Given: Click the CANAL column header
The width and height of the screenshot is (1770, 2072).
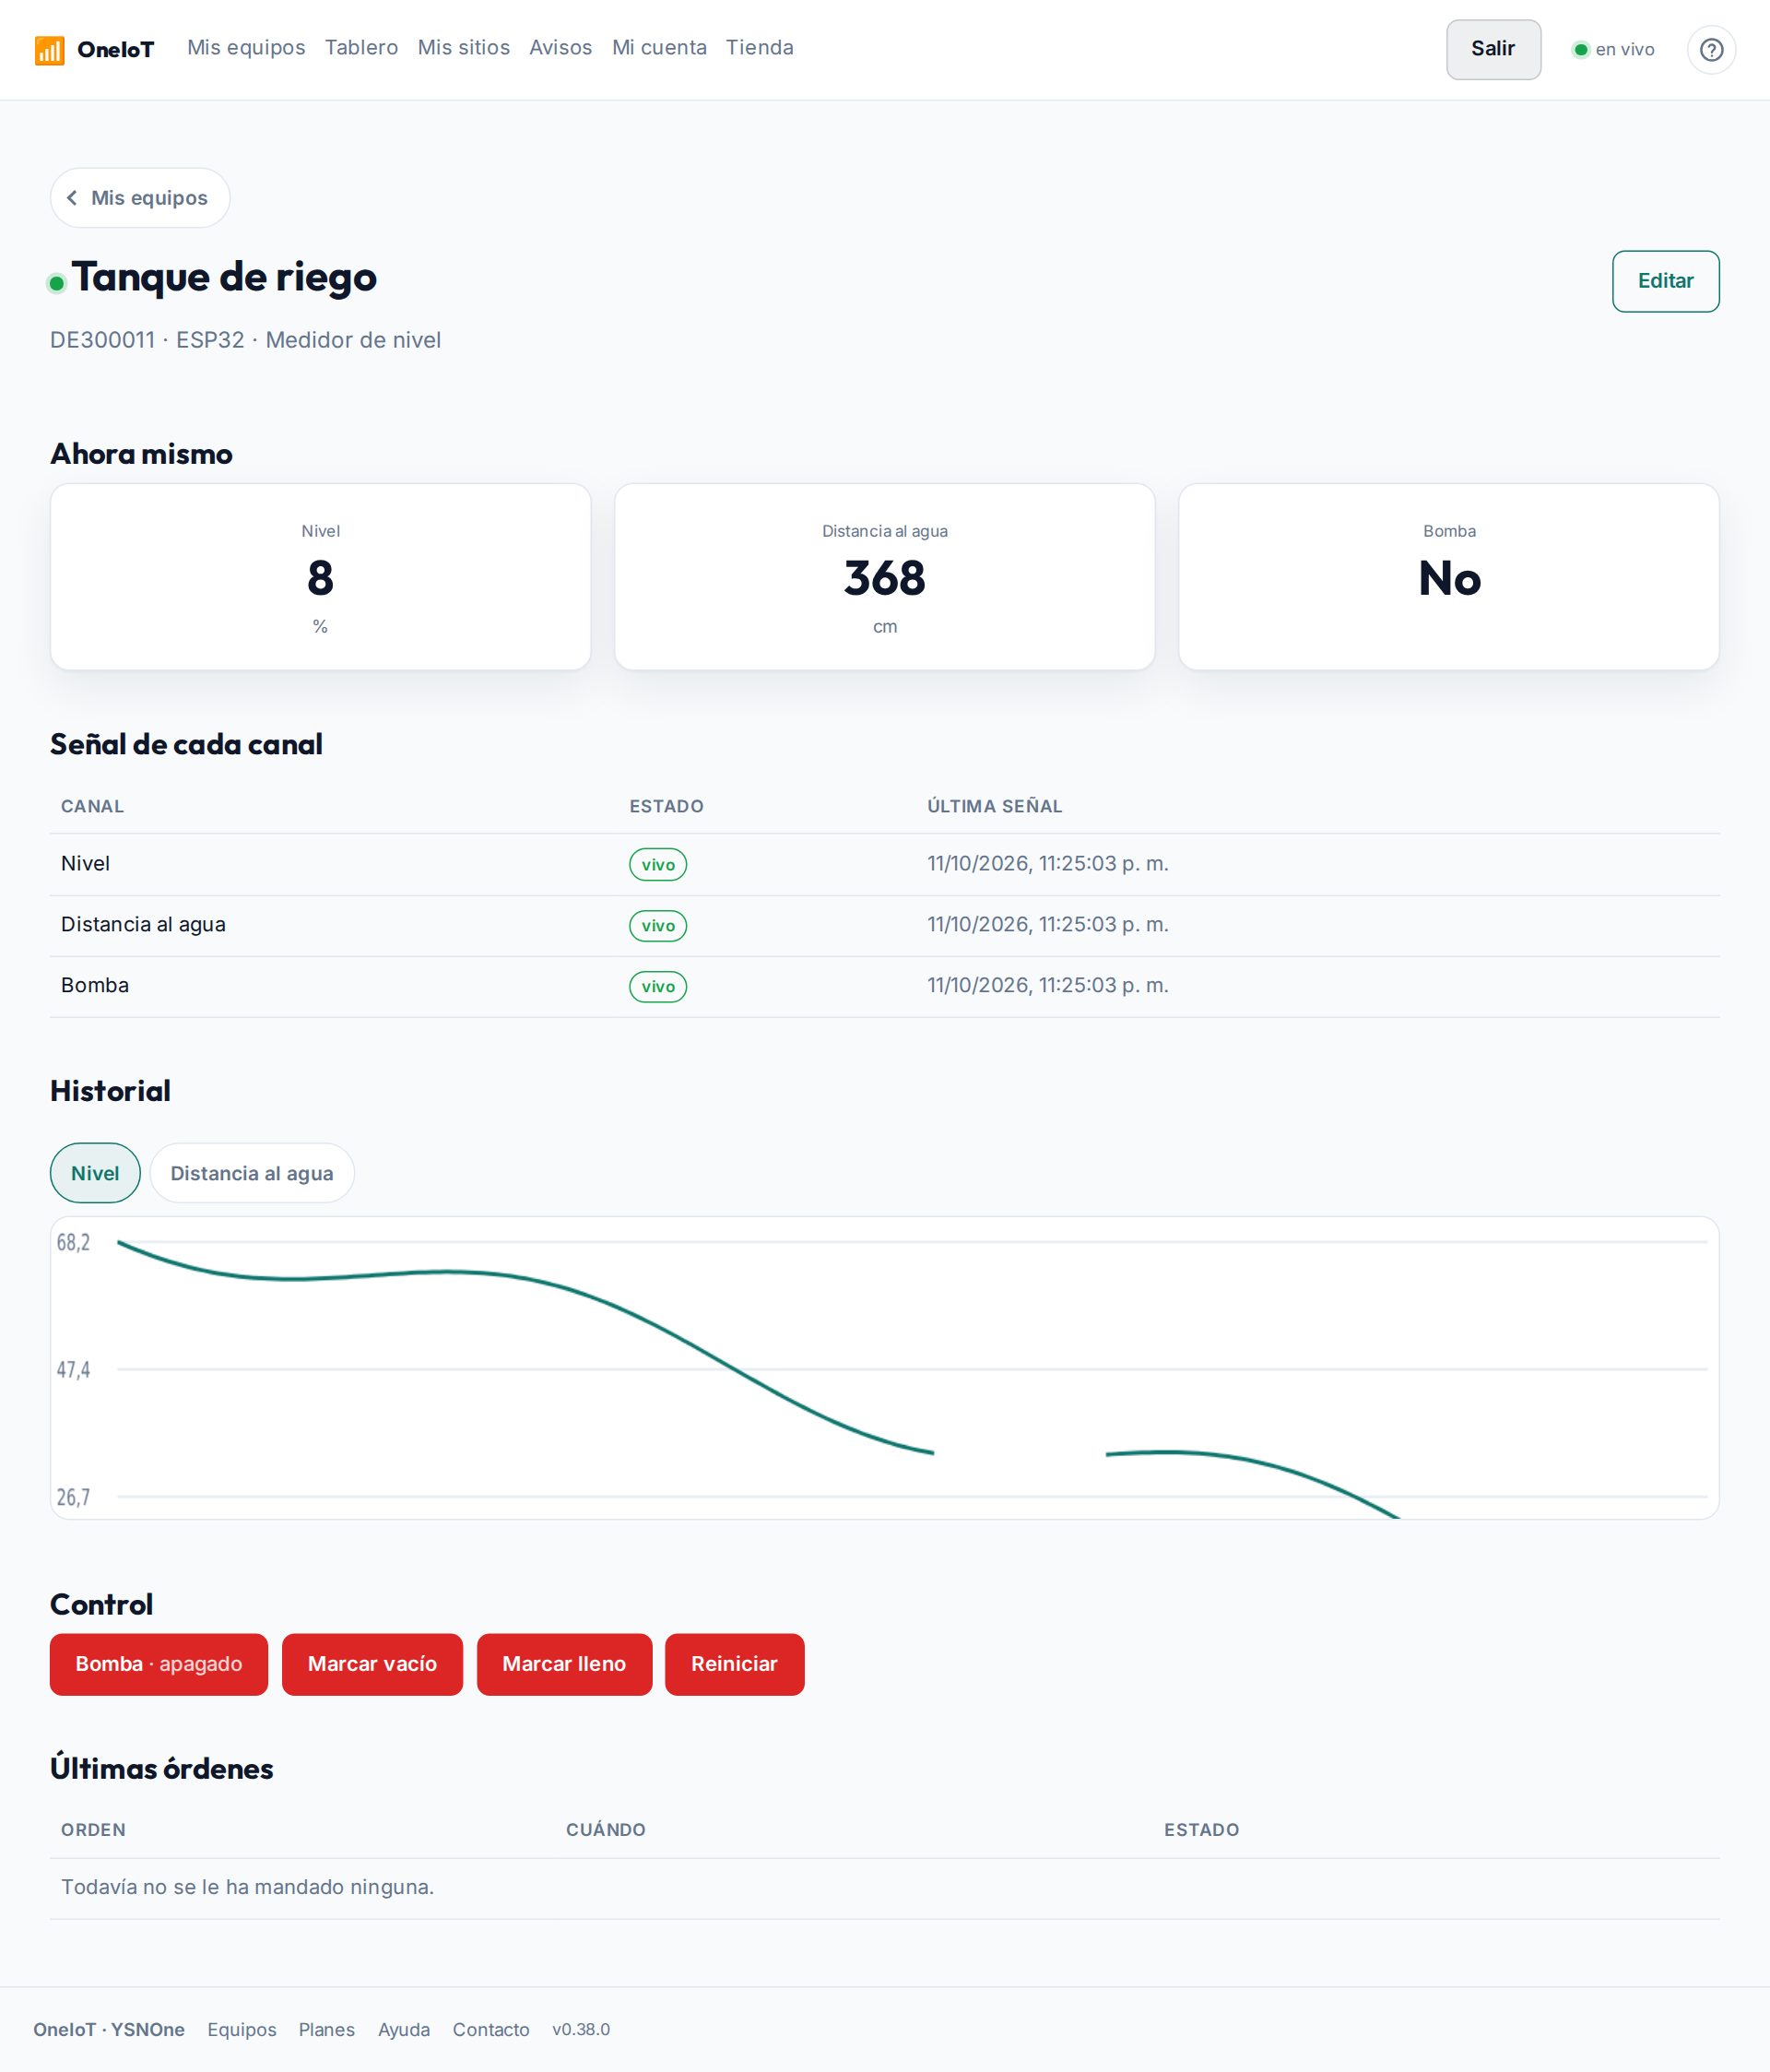Looking at the screenshot, I should pos(92,806).
